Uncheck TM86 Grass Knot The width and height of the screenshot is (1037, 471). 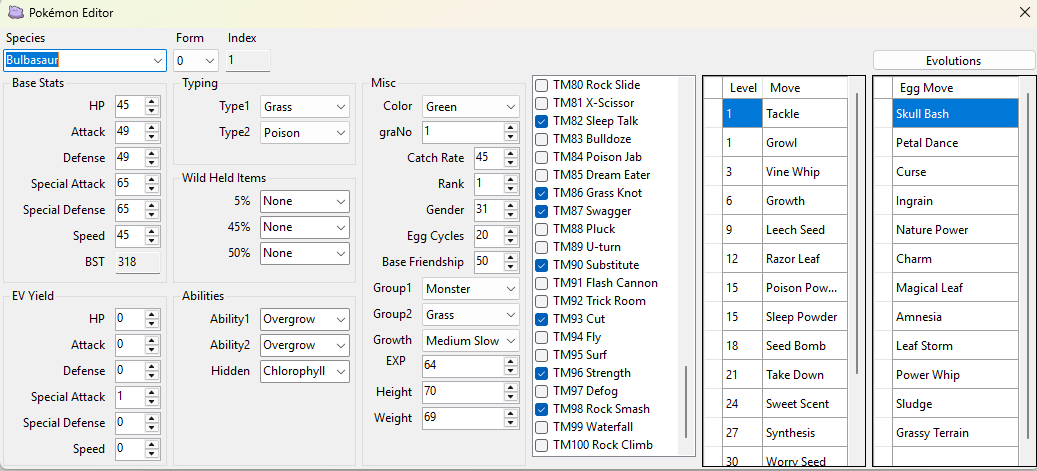pyautogui.click(x=541, y=193)
